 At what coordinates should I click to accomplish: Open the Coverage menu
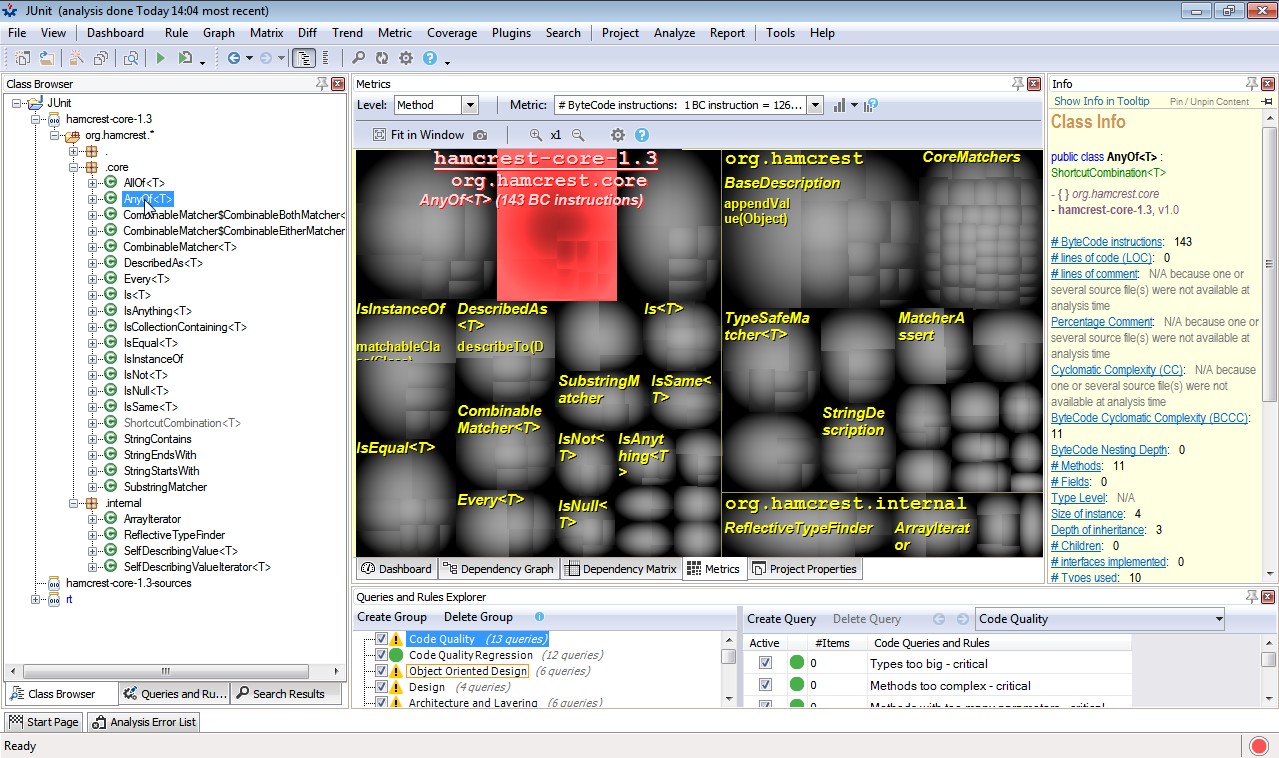[452, 33]
